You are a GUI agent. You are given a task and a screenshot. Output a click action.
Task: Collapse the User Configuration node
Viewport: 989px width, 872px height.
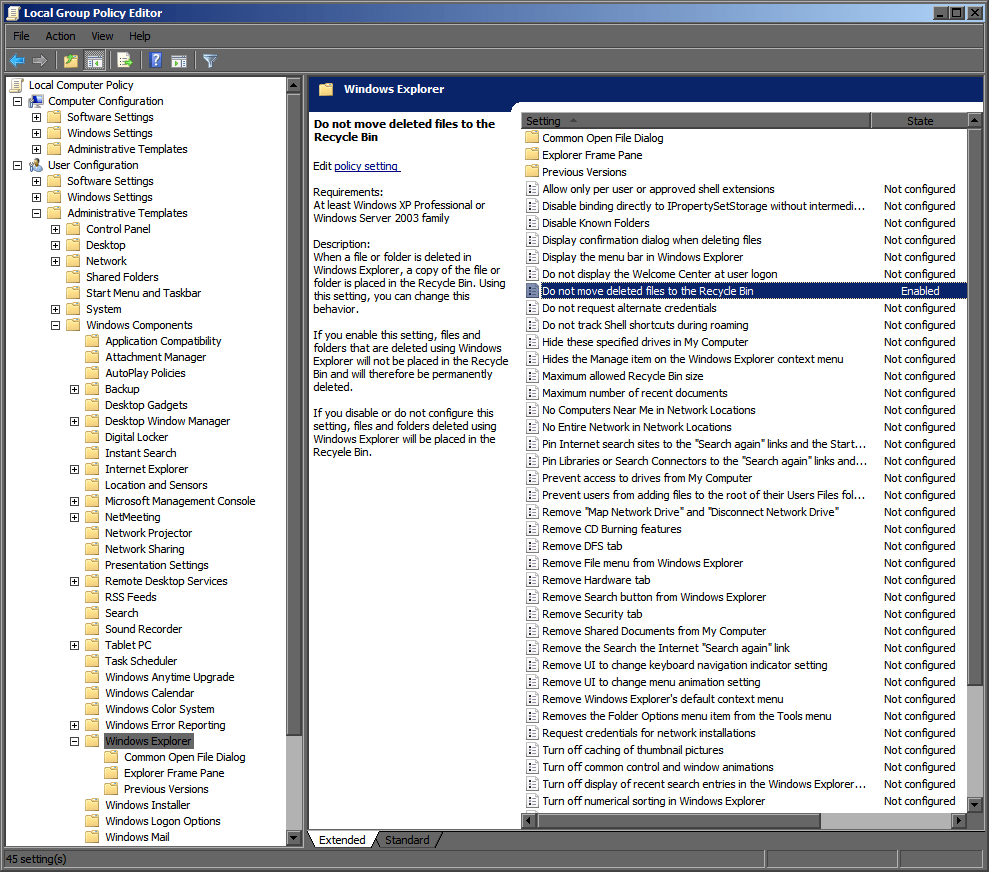[x=18, y=165]
